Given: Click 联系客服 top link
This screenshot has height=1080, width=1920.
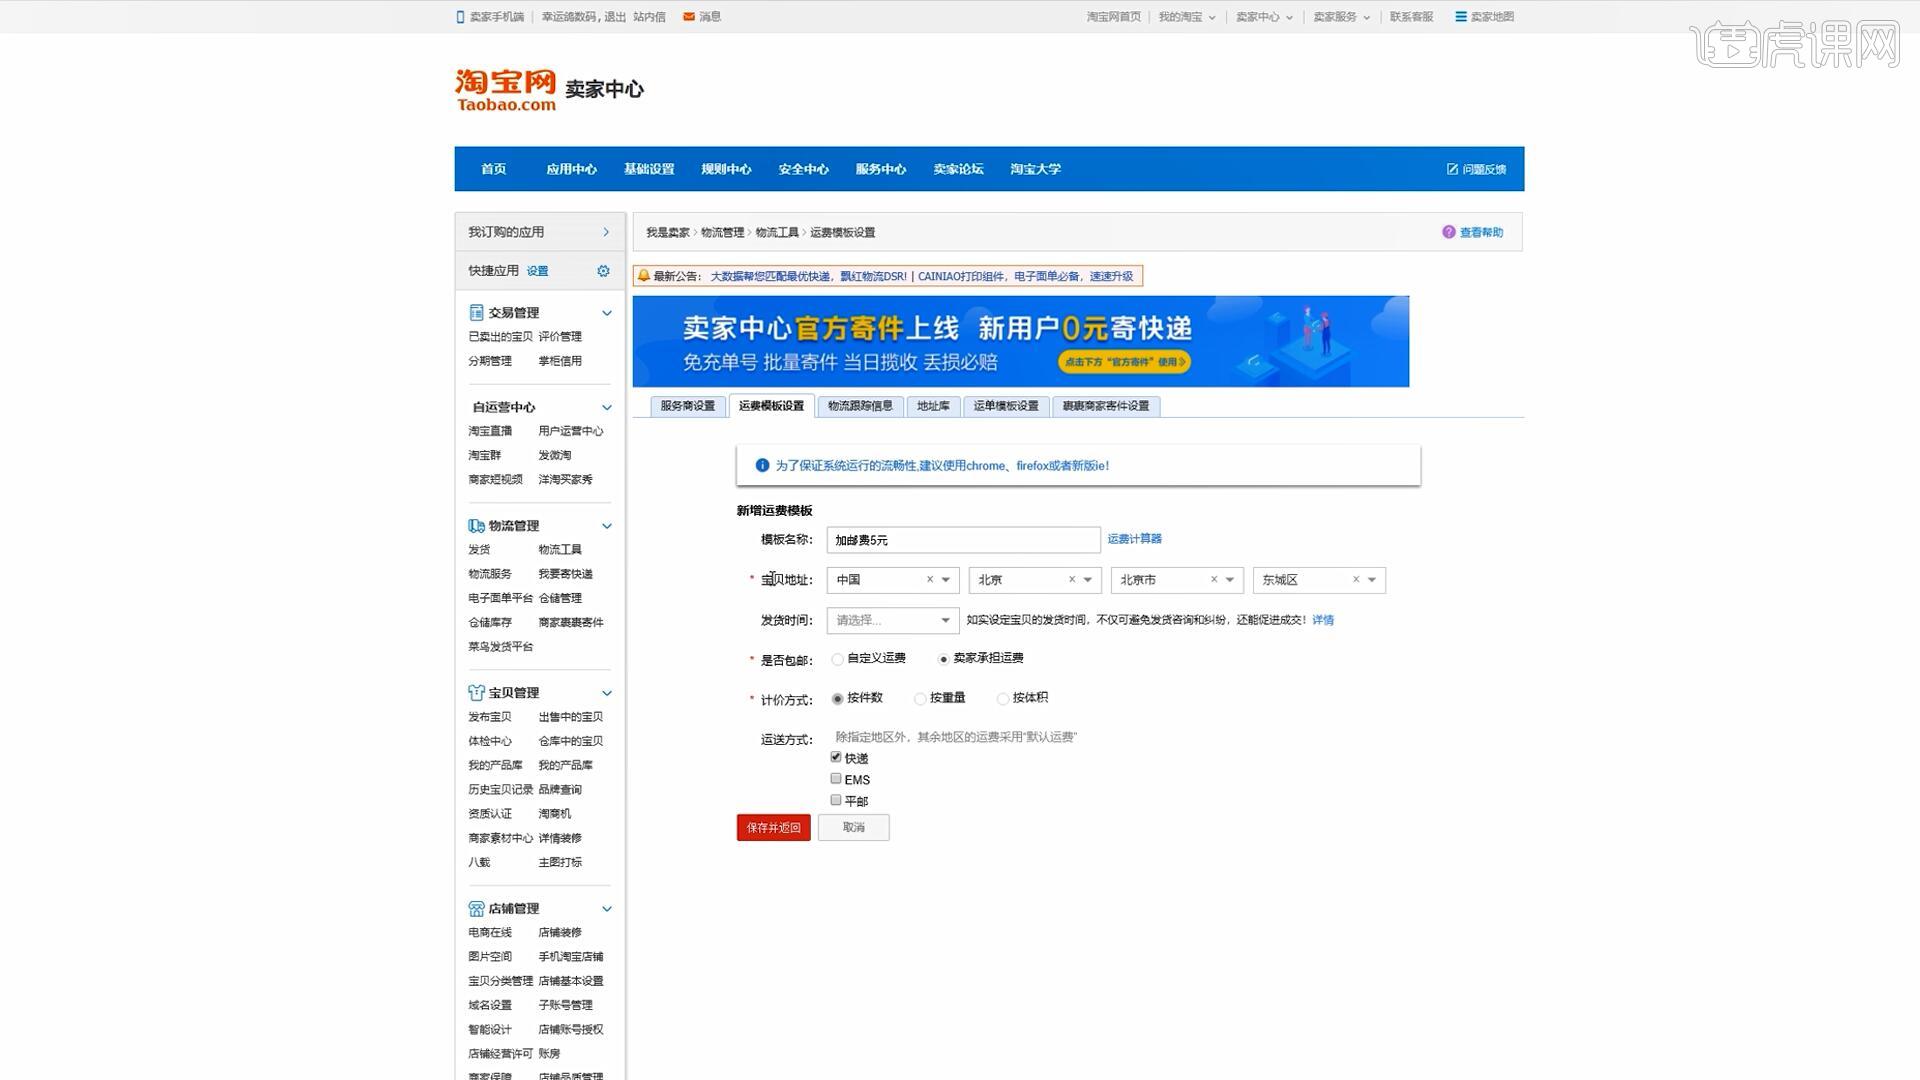Looking at the screenshot, I should 1411,17.
